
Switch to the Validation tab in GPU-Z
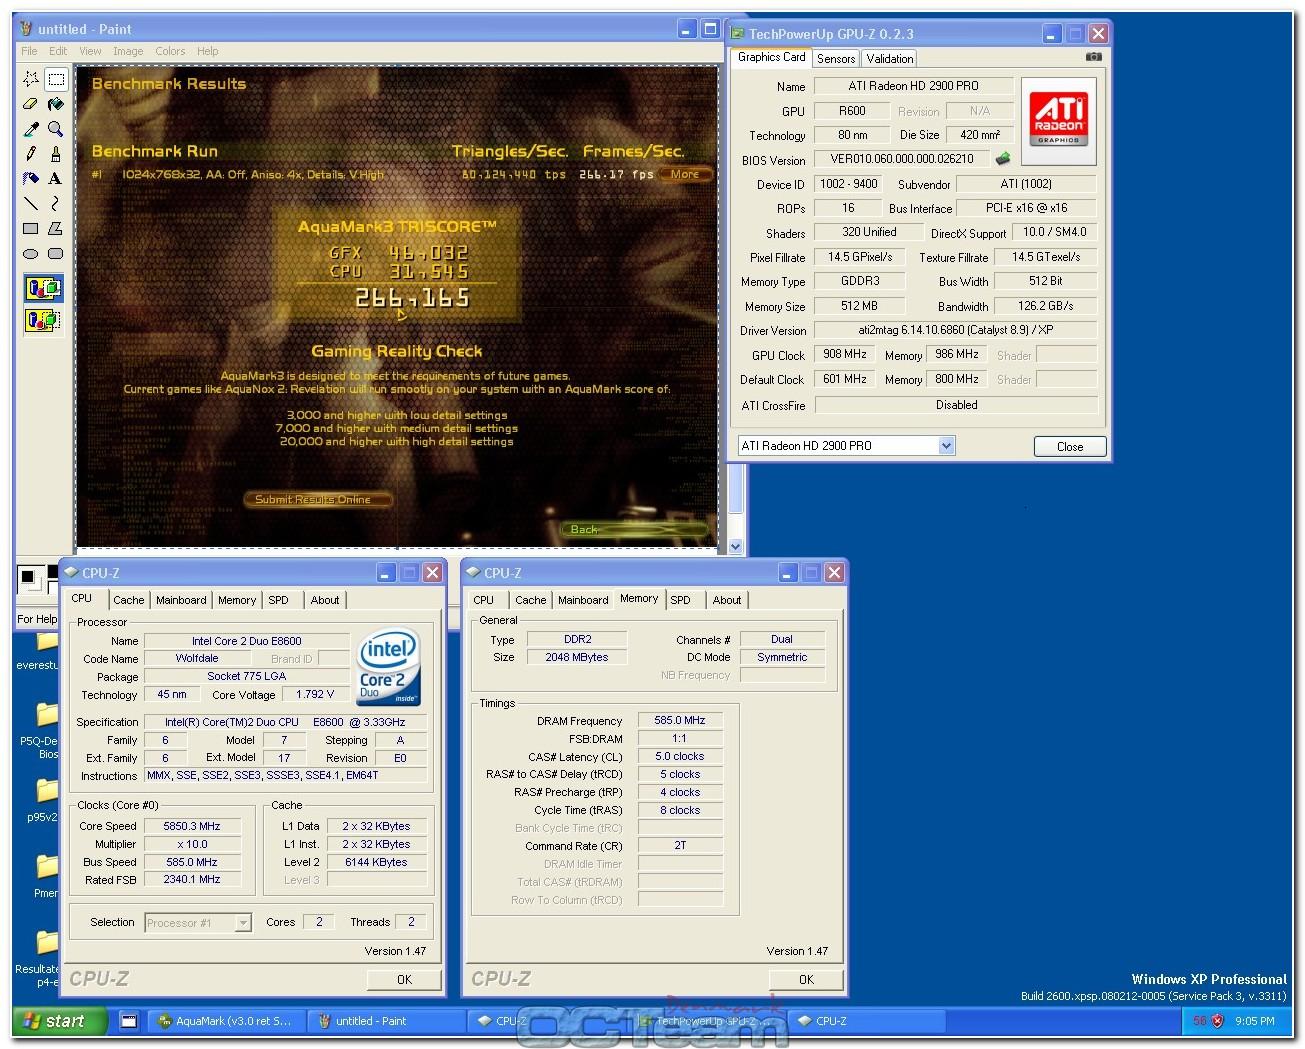coord(890,59)
